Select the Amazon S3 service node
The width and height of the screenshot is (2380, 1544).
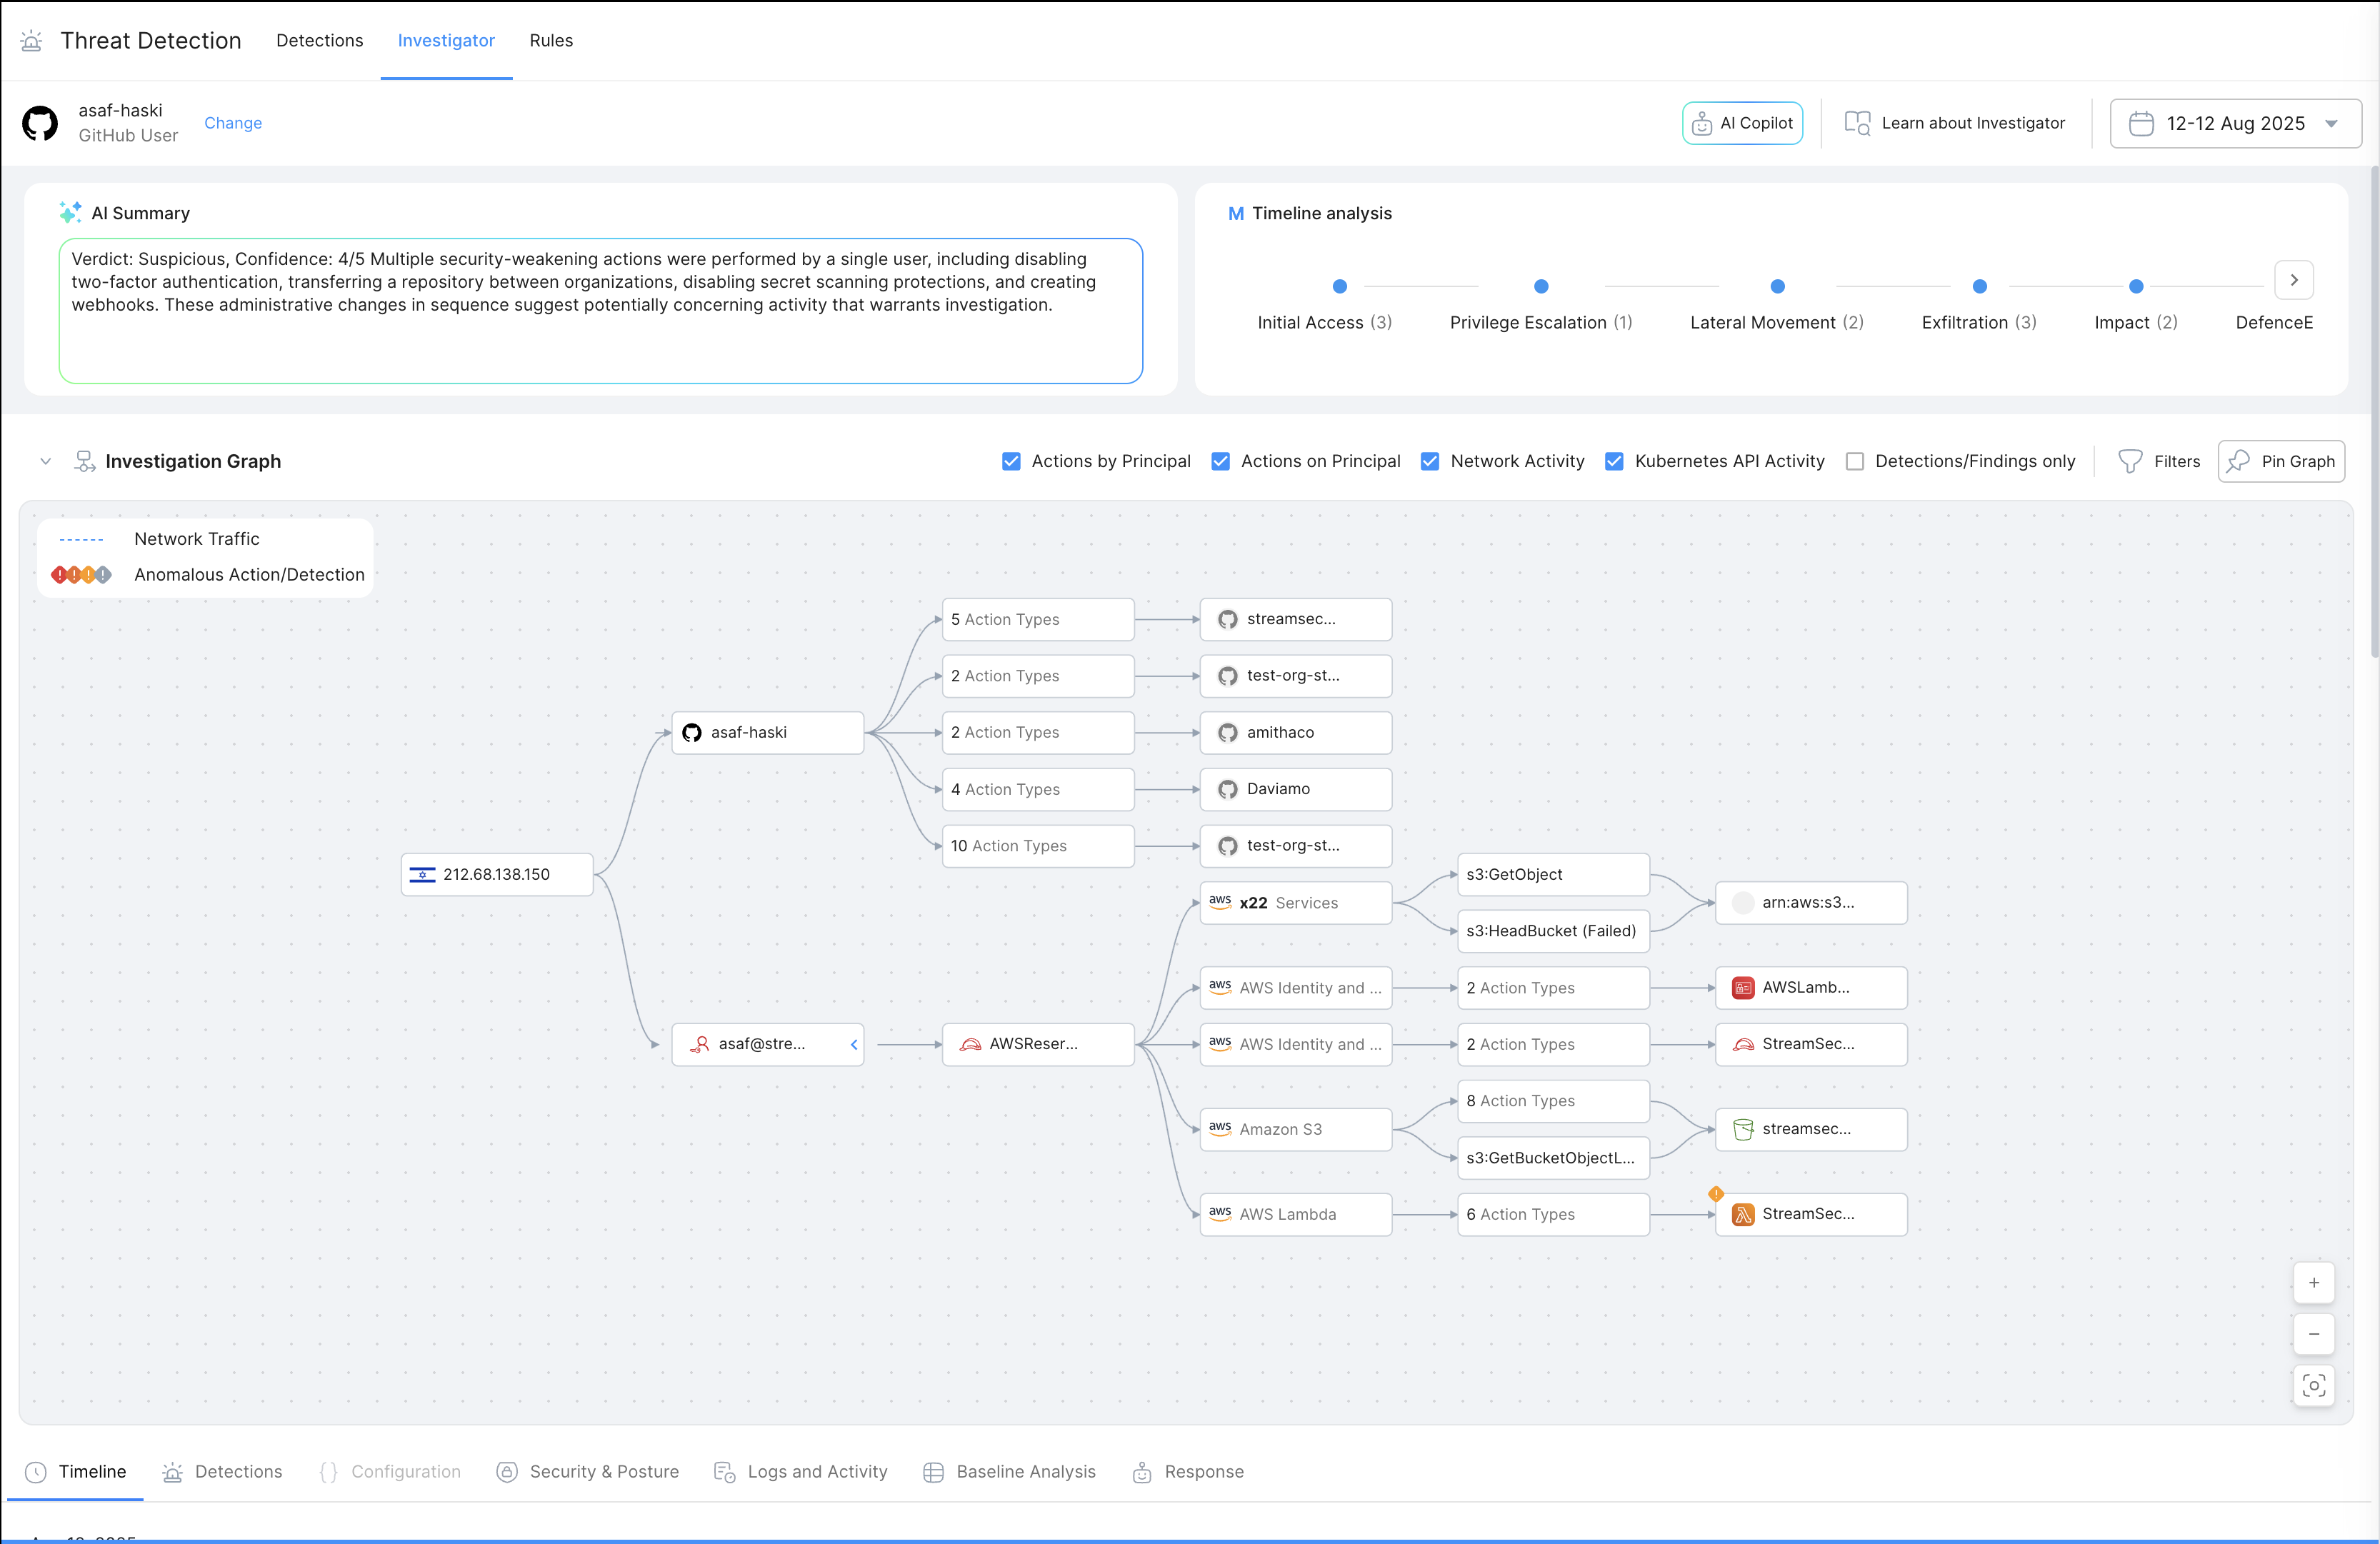click(1295, 1129)
